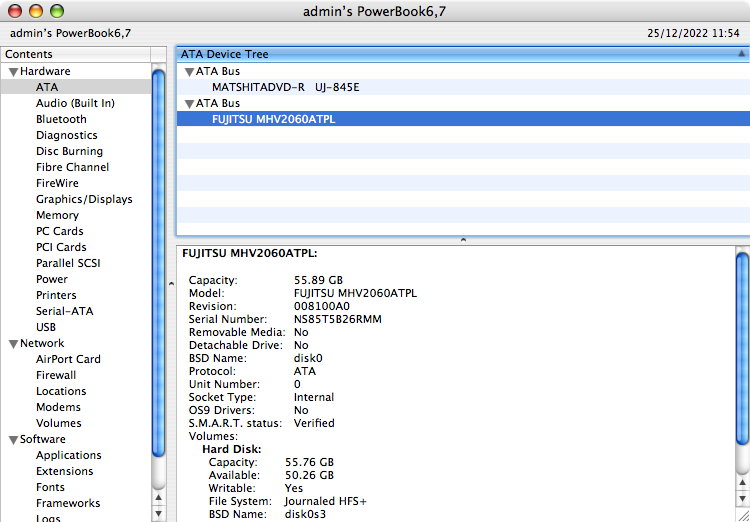750x522 pixels.
Task: Open Audio (Built In) section
Action: (x=75, y=103)
